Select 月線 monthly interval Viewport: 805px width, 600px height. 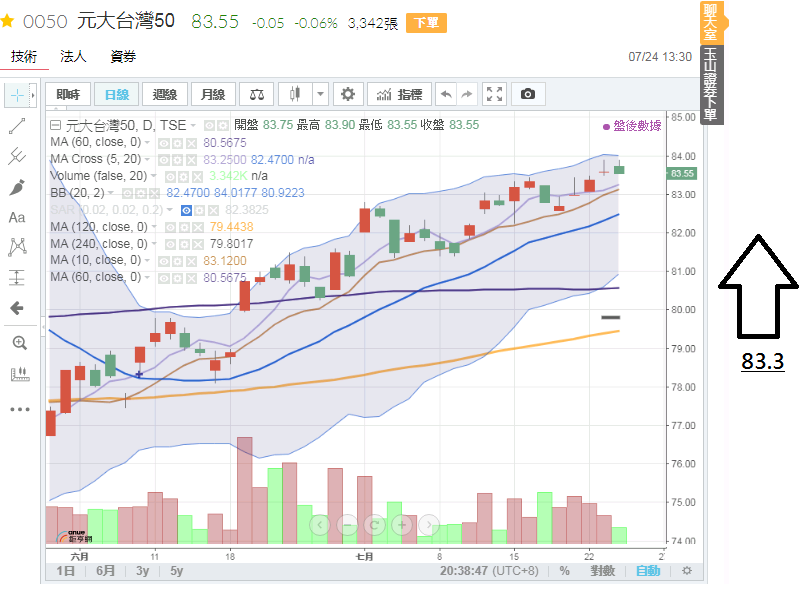[213, 94]
